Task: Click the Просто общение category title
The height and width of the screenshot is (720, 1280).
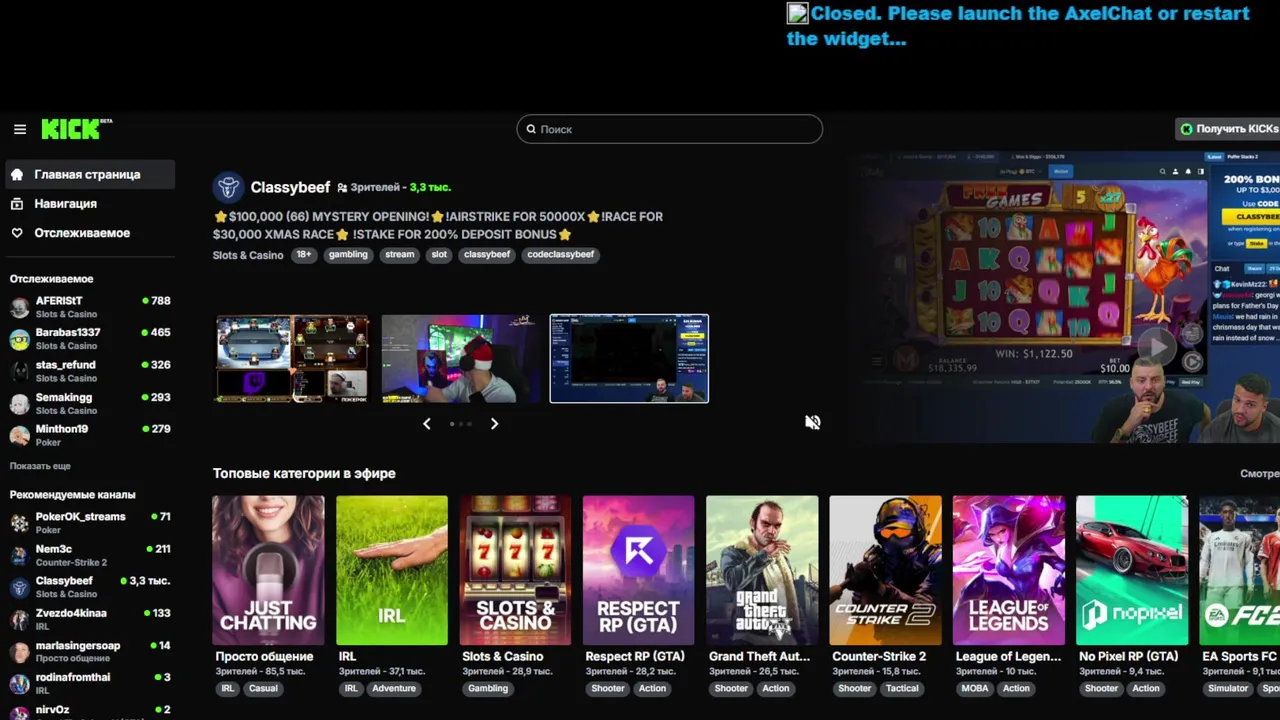Action: 264,657
